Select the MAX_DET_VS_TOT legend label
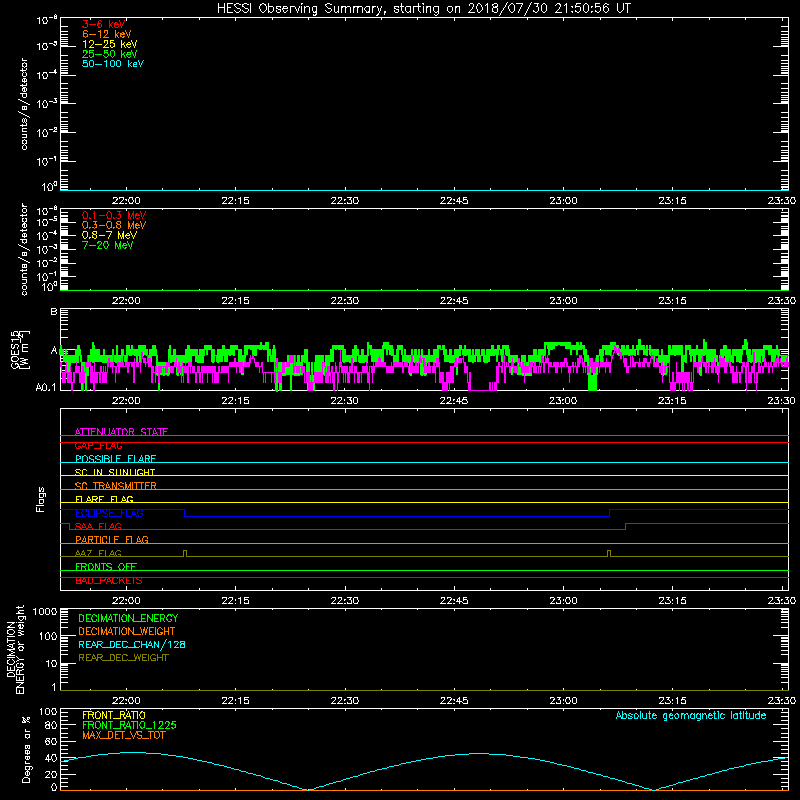Viewport: 800px width, 800px height. pos(124,735)
